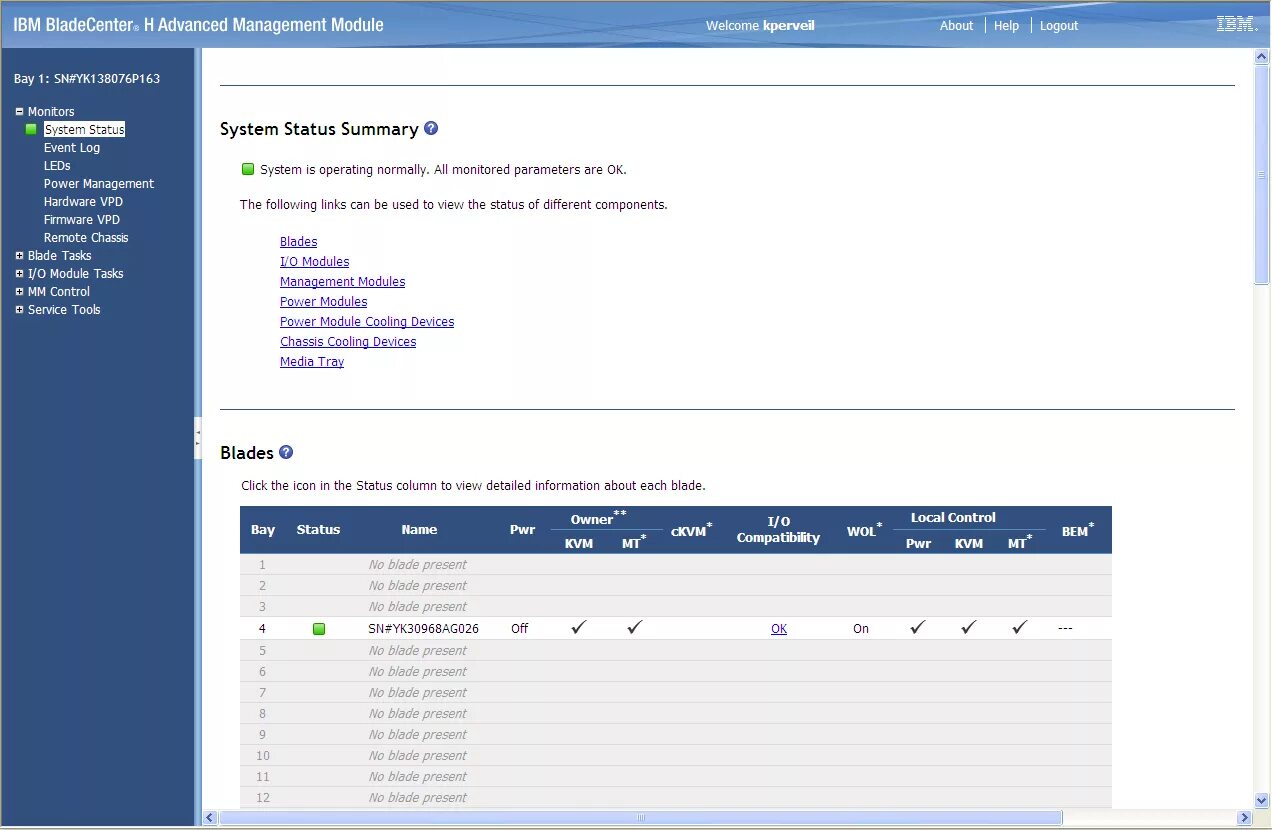Expand the Blade Tasks tree section
The image size is (1272, 830).
pyautogui.click(x=19, y=255)
